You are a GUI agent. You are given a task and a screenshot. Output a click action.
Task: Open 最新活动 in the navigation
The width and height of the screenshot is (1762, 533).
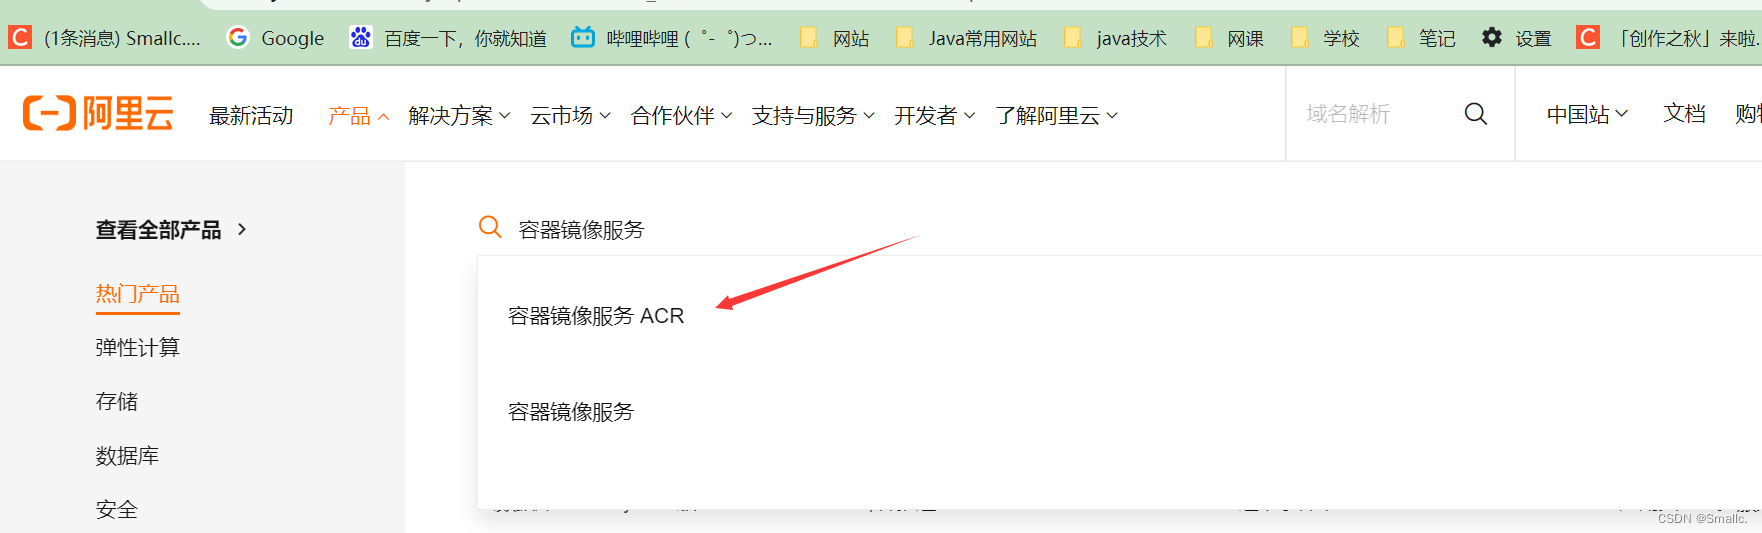(x=251, y=116)
